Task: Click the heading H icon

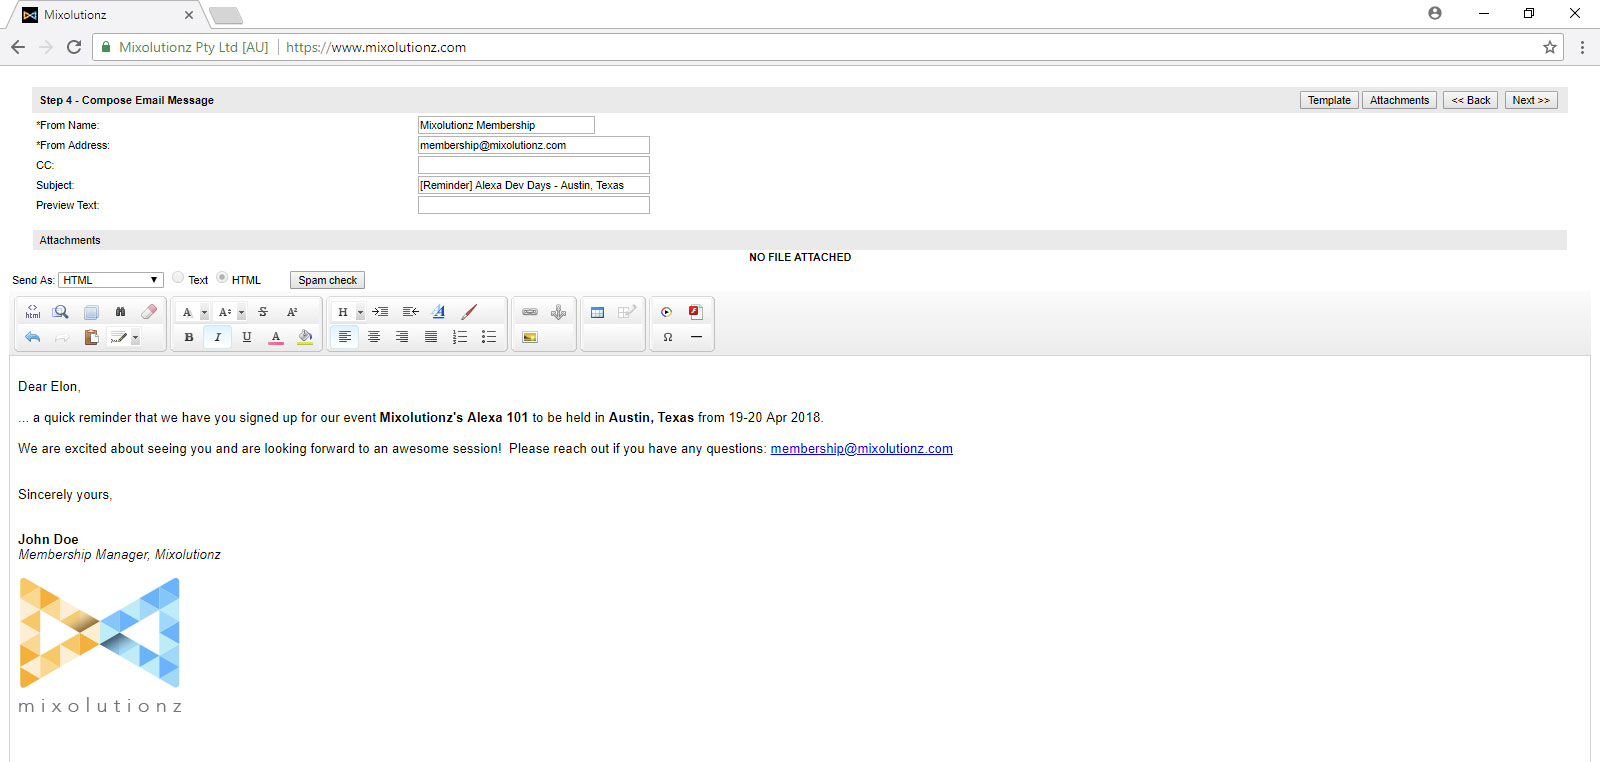Action: click(343, 312)
